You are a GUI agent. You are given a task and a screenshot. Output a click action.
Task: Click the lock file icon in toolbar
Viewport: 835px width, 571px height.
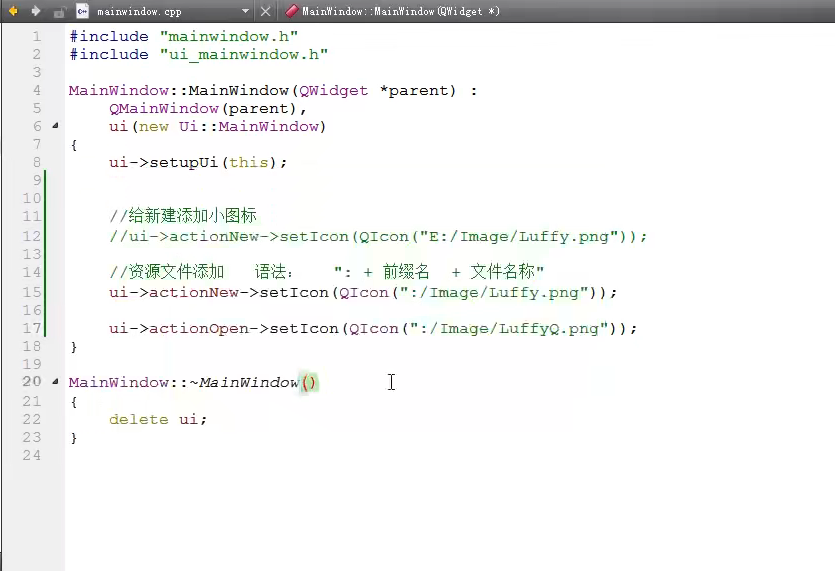(x=60, y=11)
